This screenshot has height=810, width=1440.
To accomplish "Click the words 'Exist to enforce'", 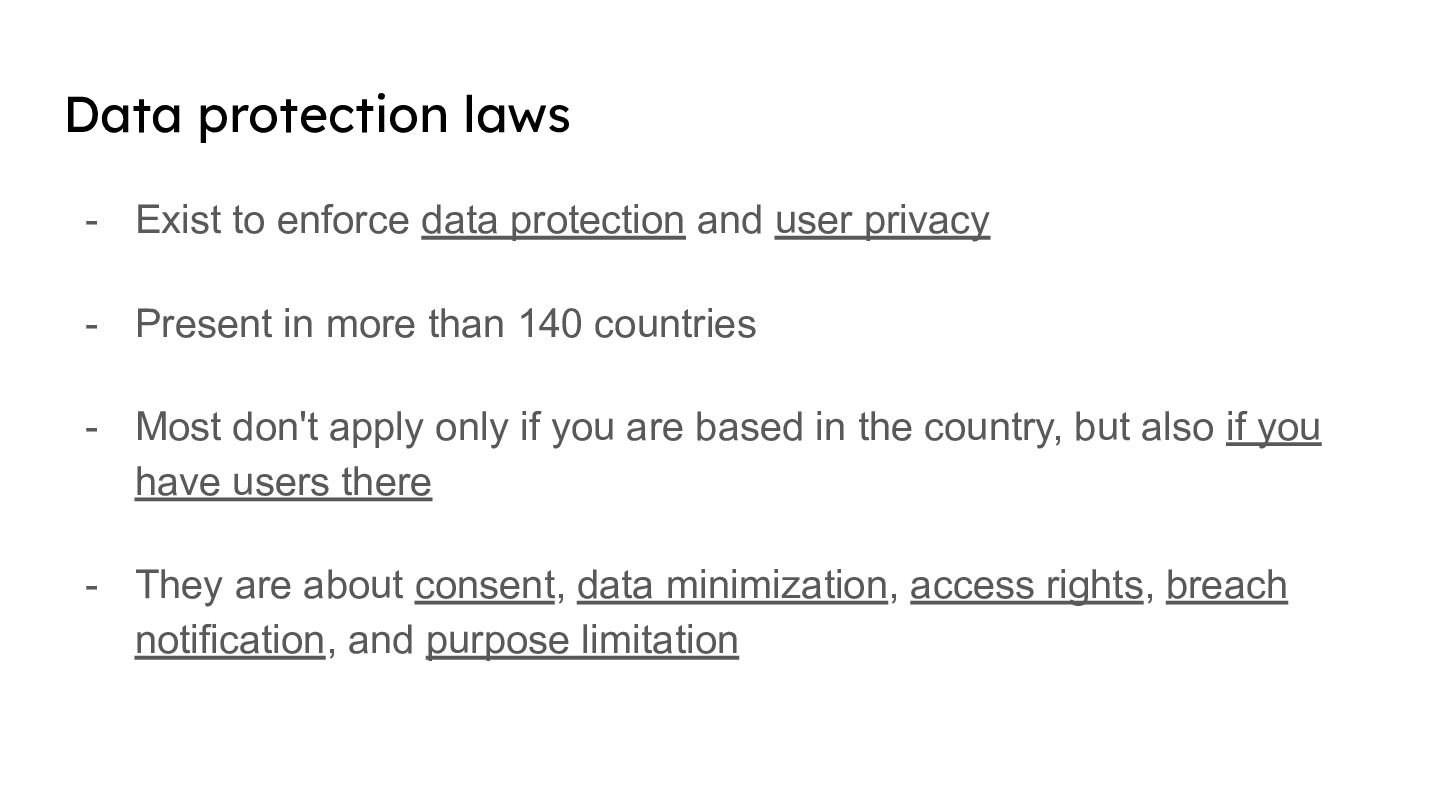I will (272, 220).
